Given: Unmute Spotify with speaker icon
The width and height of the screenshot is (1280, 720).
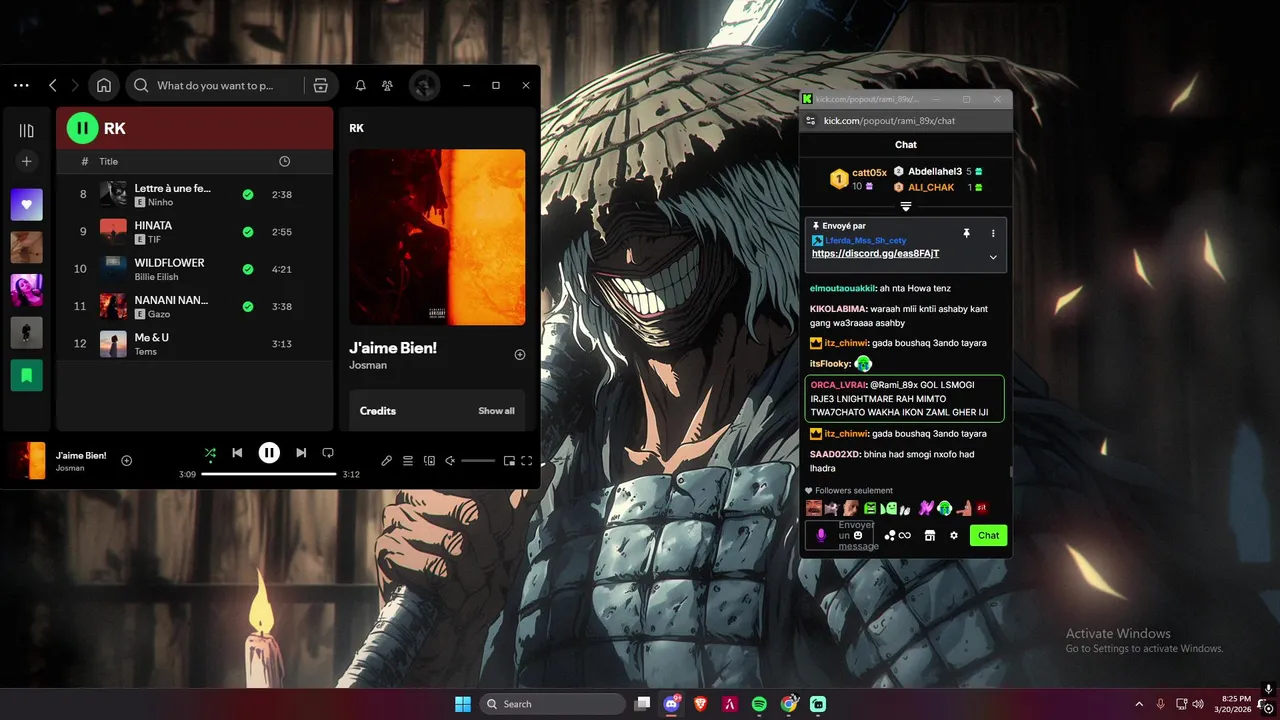Looking at the screenshot, I should [x=450, y=461].
